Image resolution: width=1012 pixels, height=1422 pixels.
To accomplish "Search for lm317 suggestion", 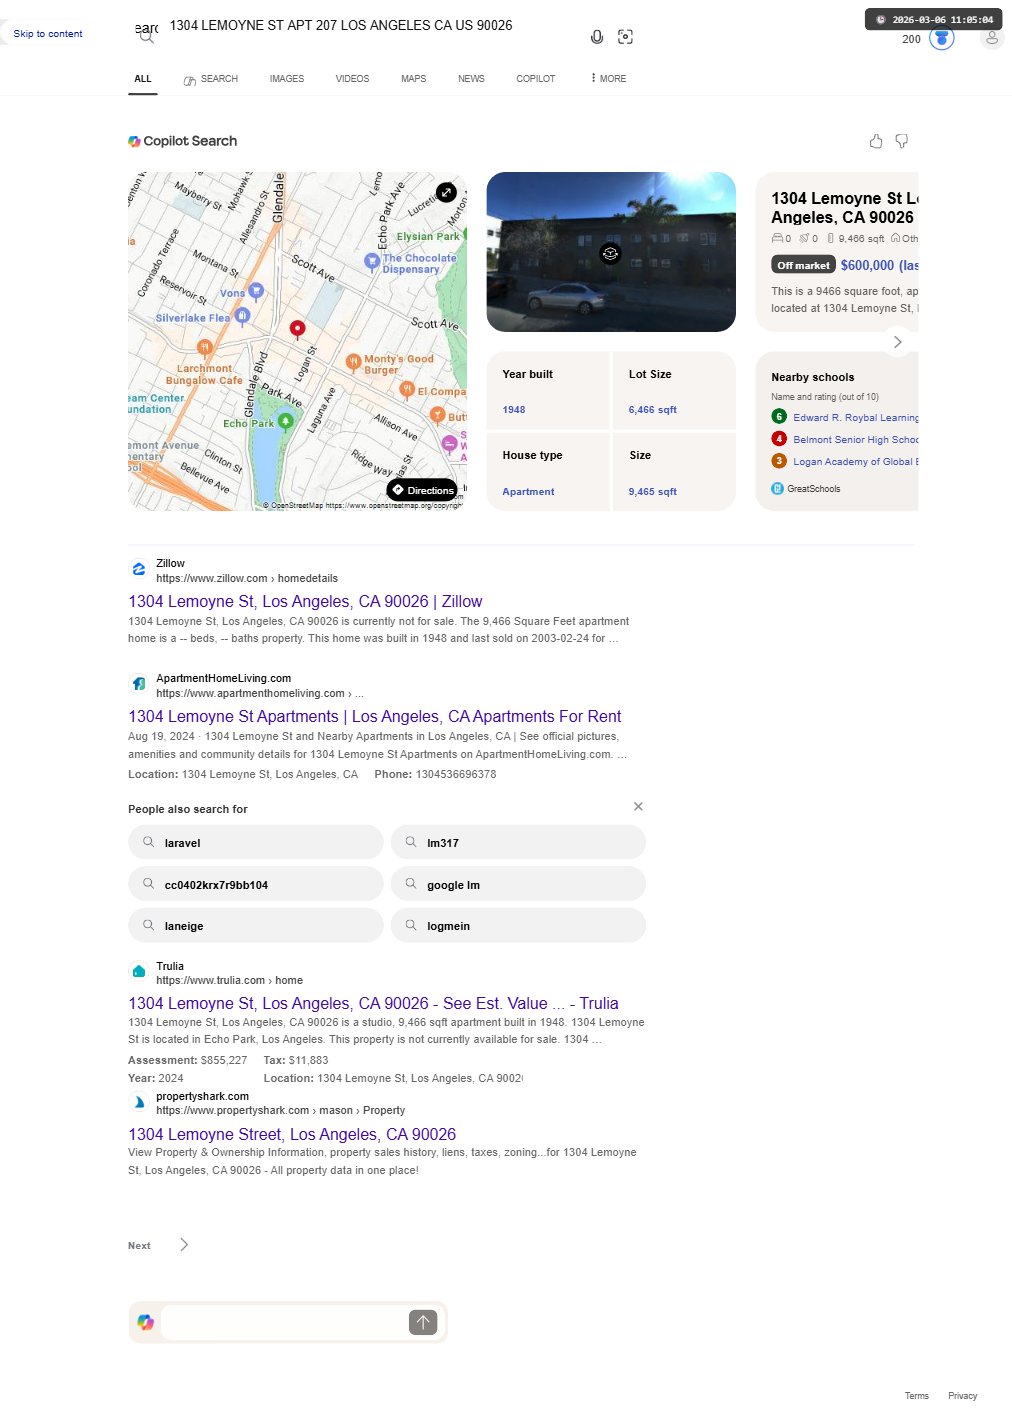I will coord(518,842).
